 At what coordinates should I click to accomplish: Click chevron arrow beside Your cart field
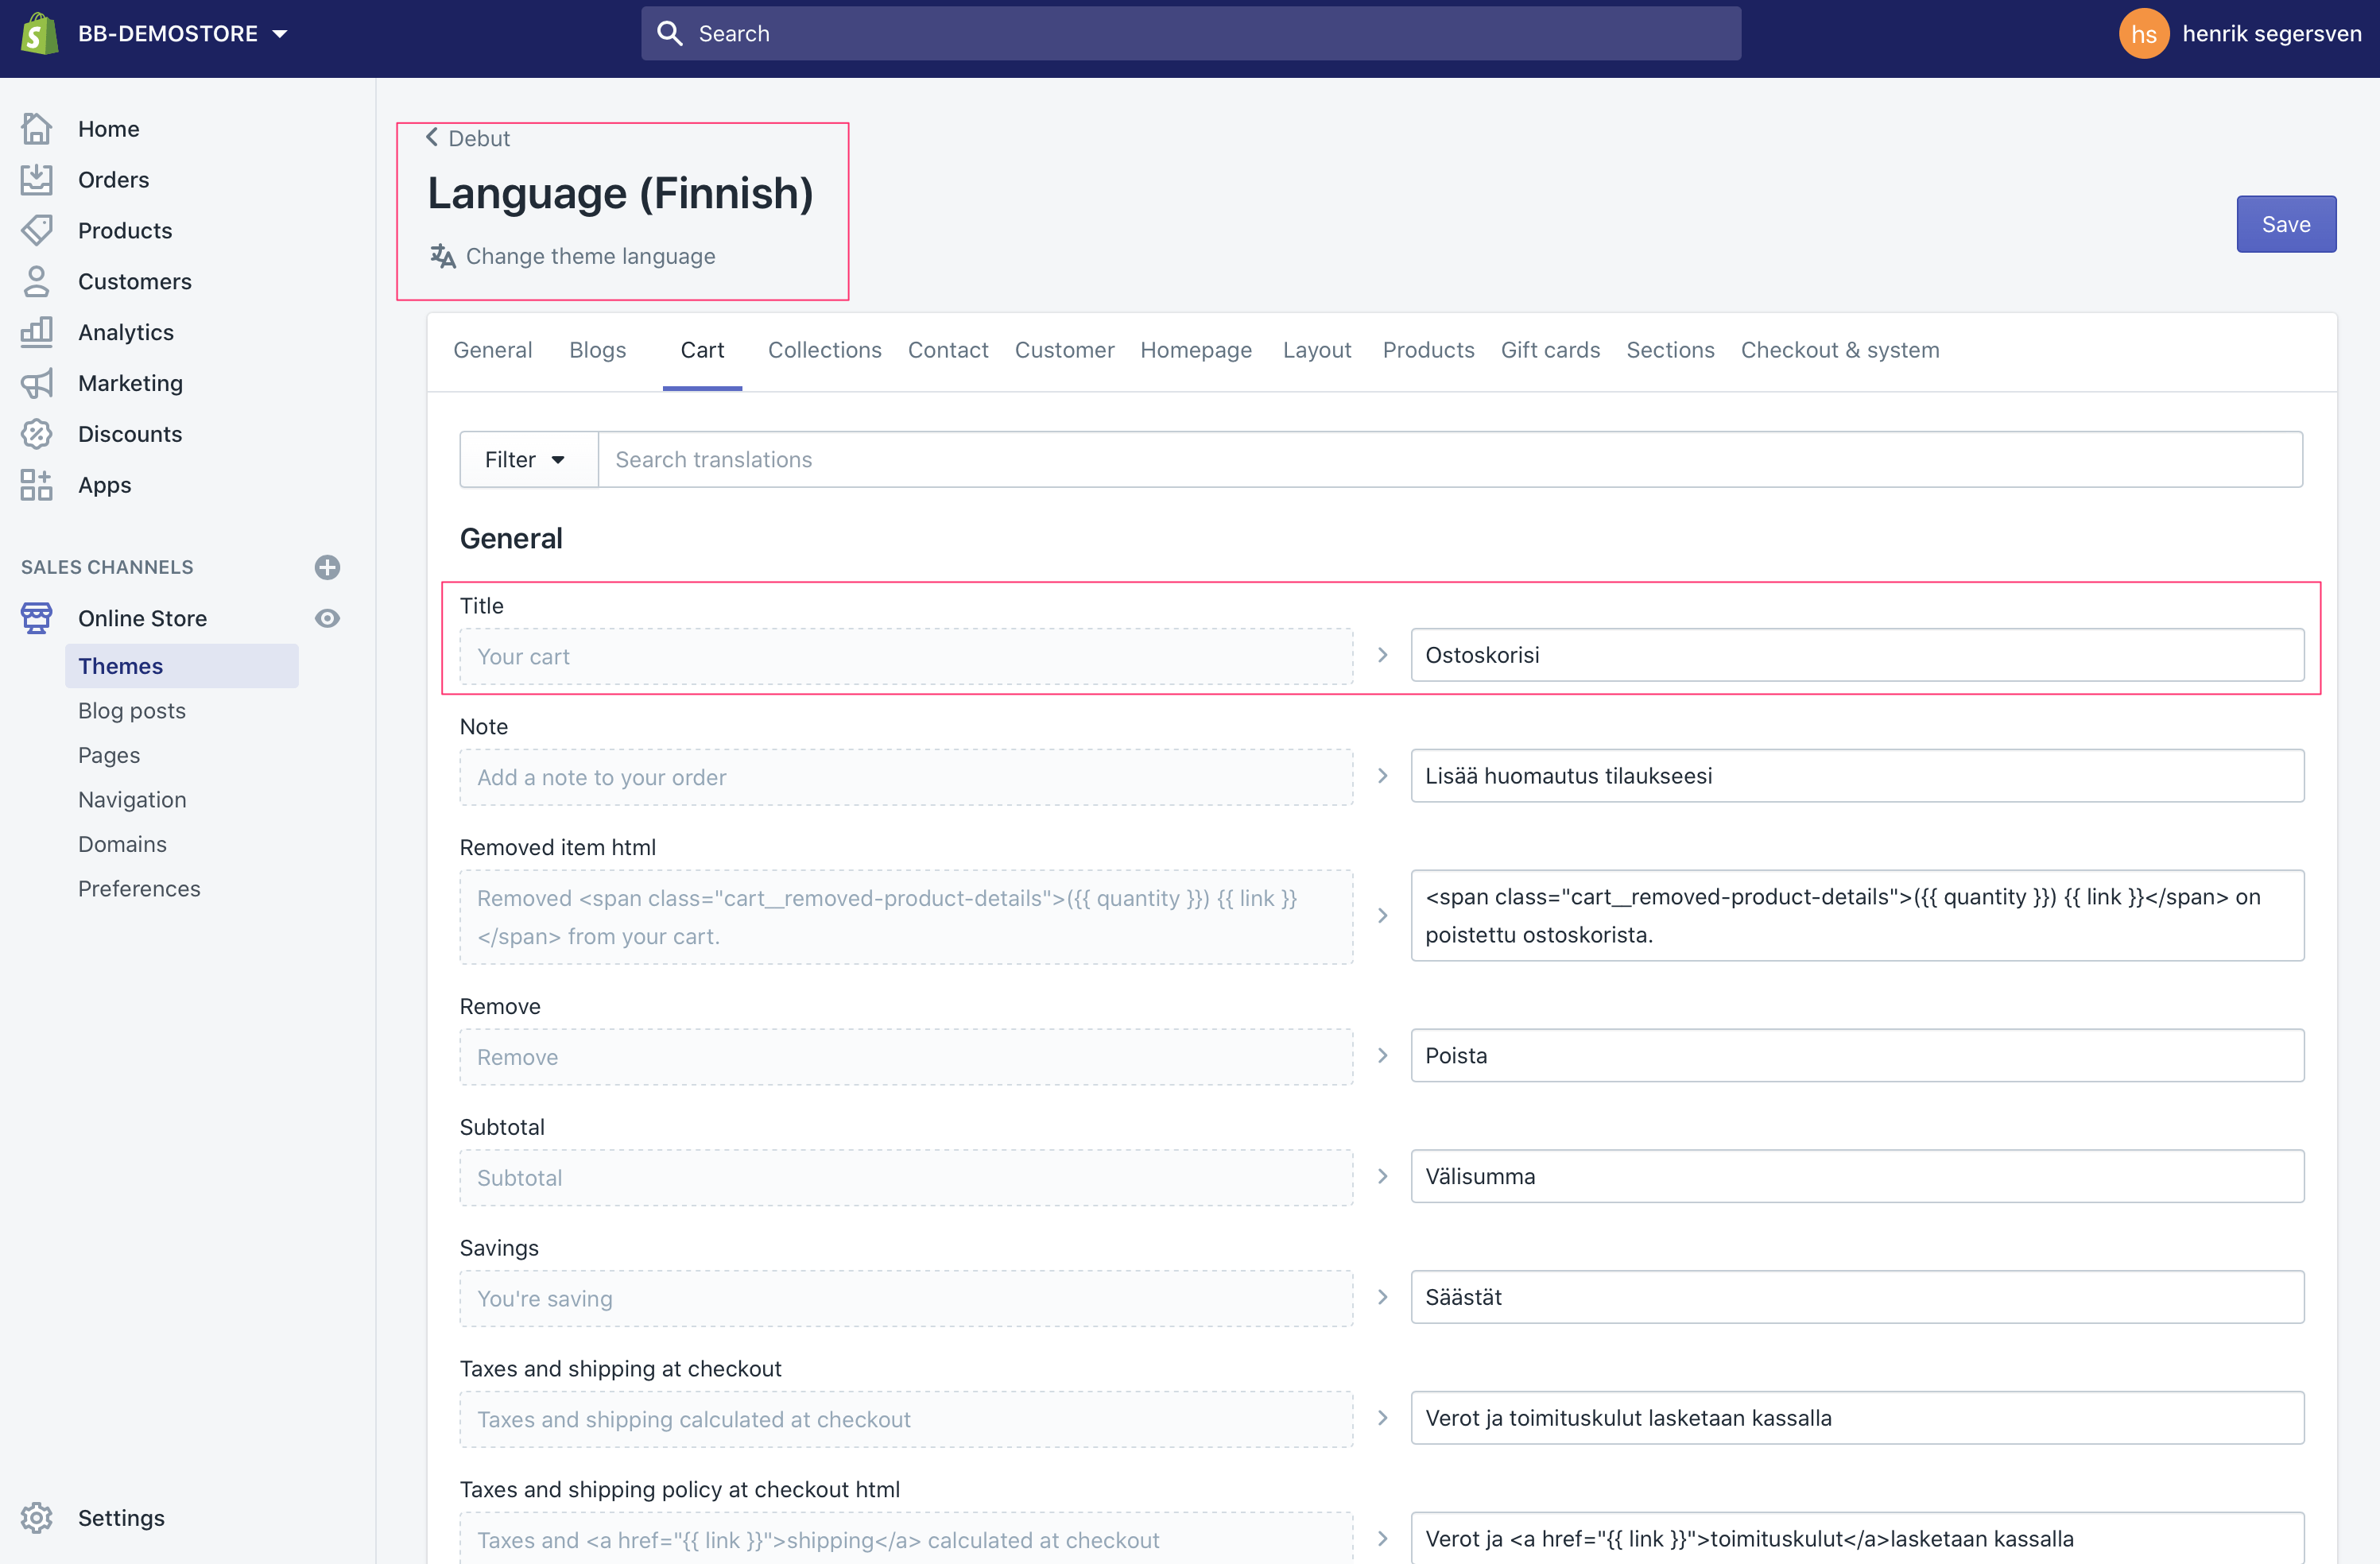[1382, 655]
